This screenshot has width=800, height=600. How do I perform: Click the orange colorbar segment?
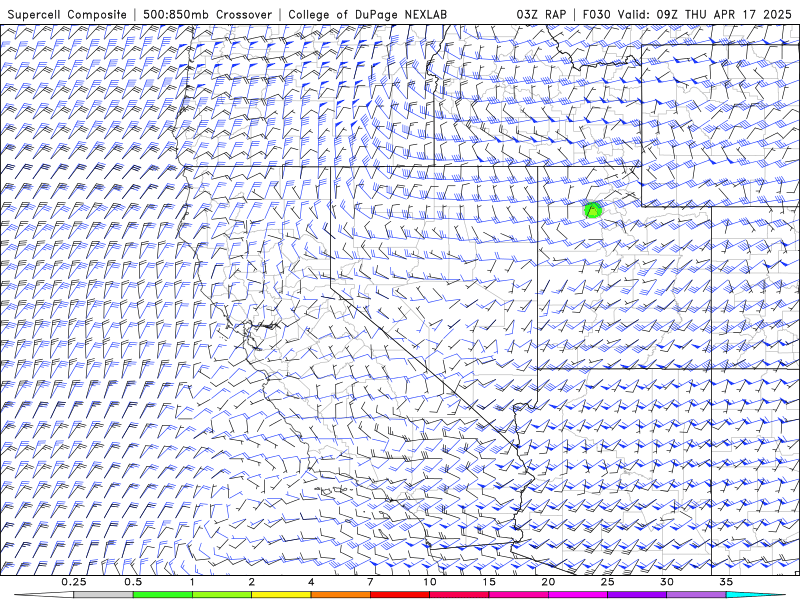(340, 595)
